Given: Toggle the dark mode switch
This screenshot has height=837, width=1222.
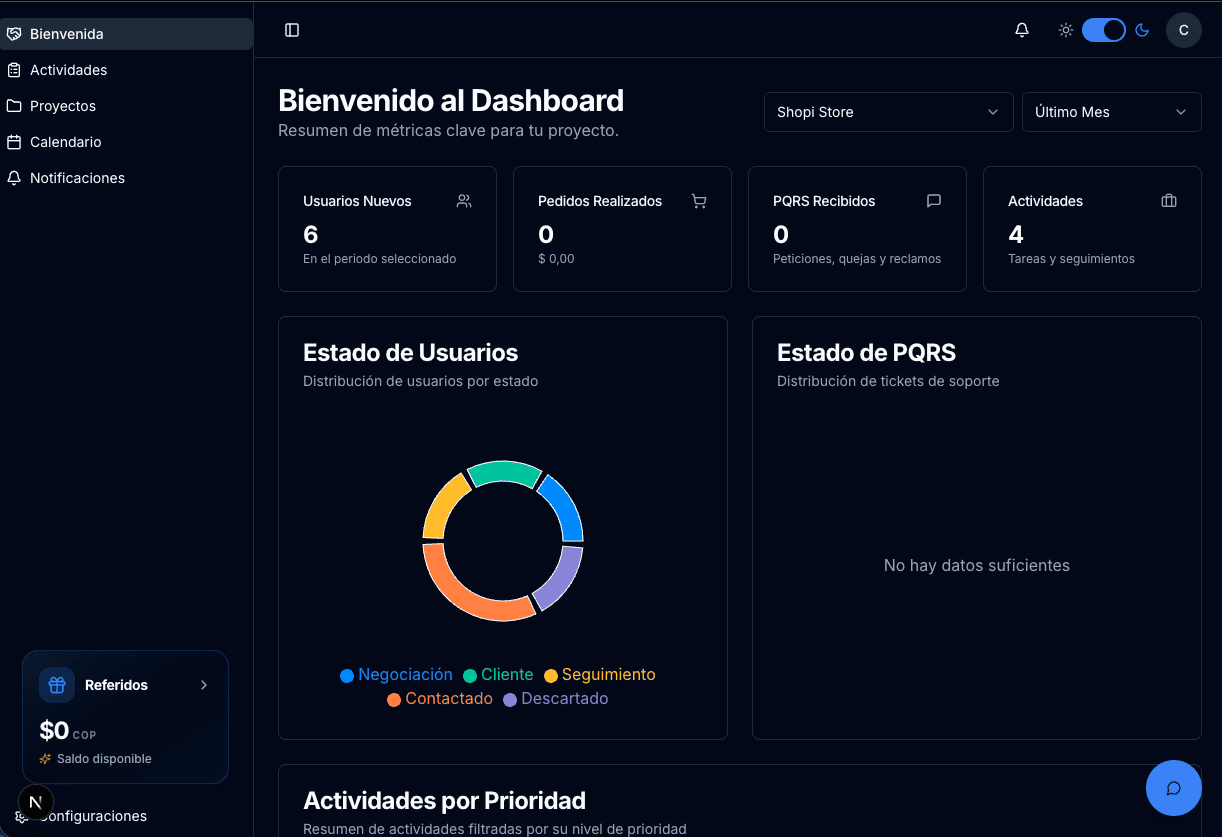Looking at the screenshot, I should click(x=1104, y=30).
